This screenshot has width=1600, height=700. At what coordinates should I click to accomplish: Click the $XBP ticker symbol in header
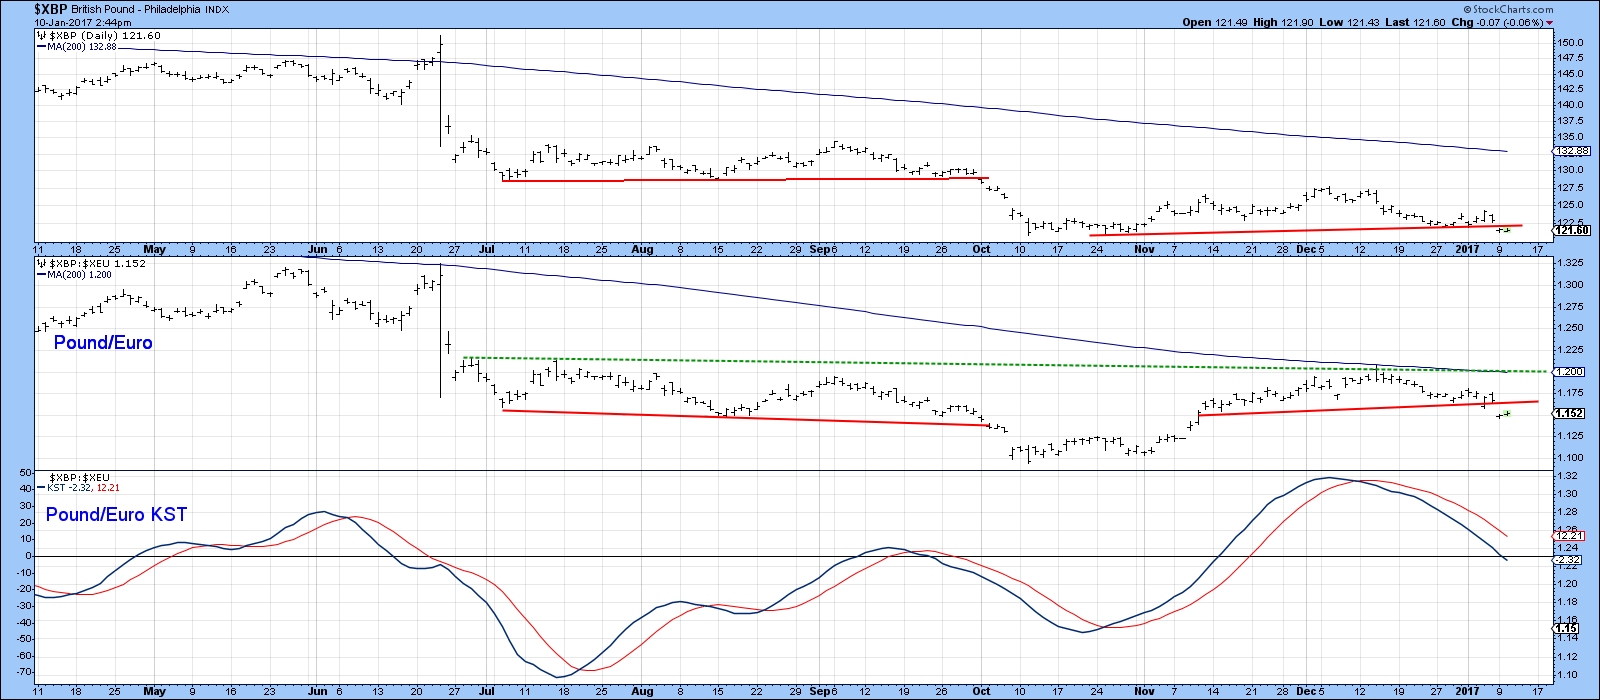coord(51,9)
